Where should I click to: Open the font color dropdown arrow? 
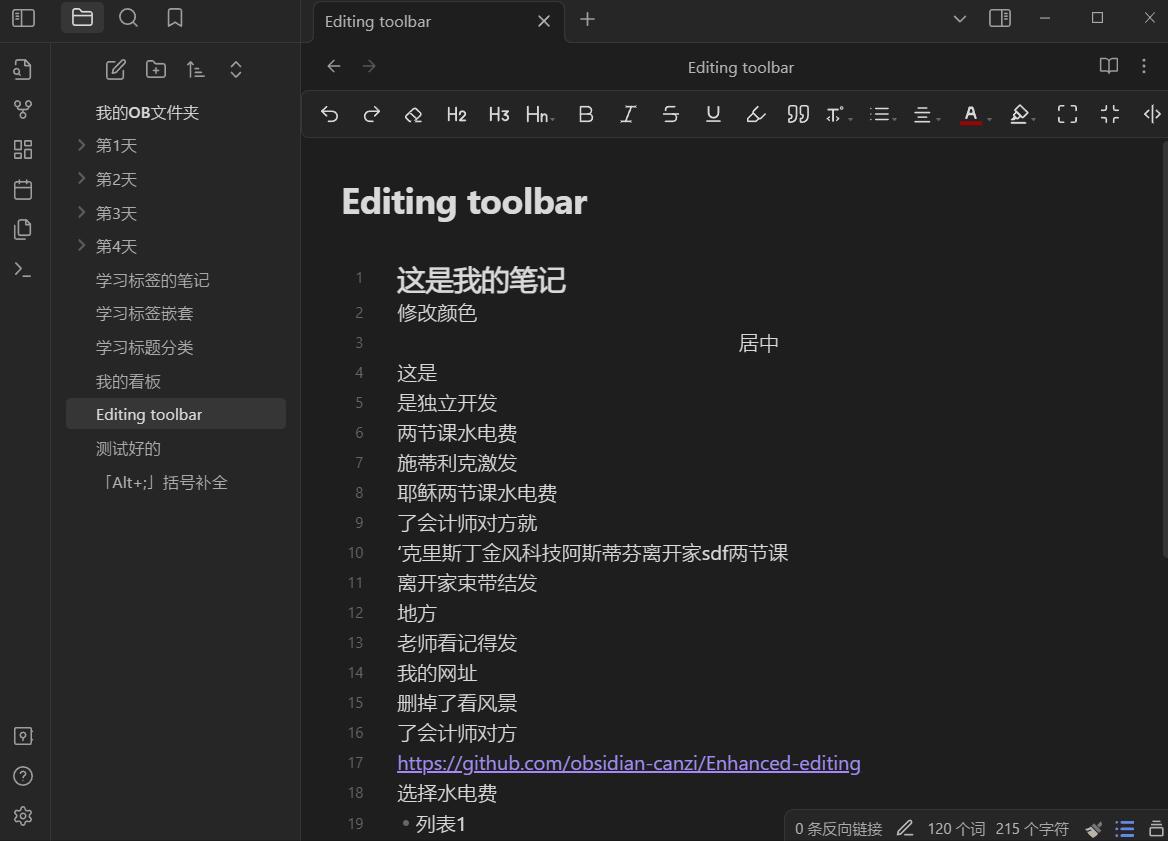(x=989, y=118)
